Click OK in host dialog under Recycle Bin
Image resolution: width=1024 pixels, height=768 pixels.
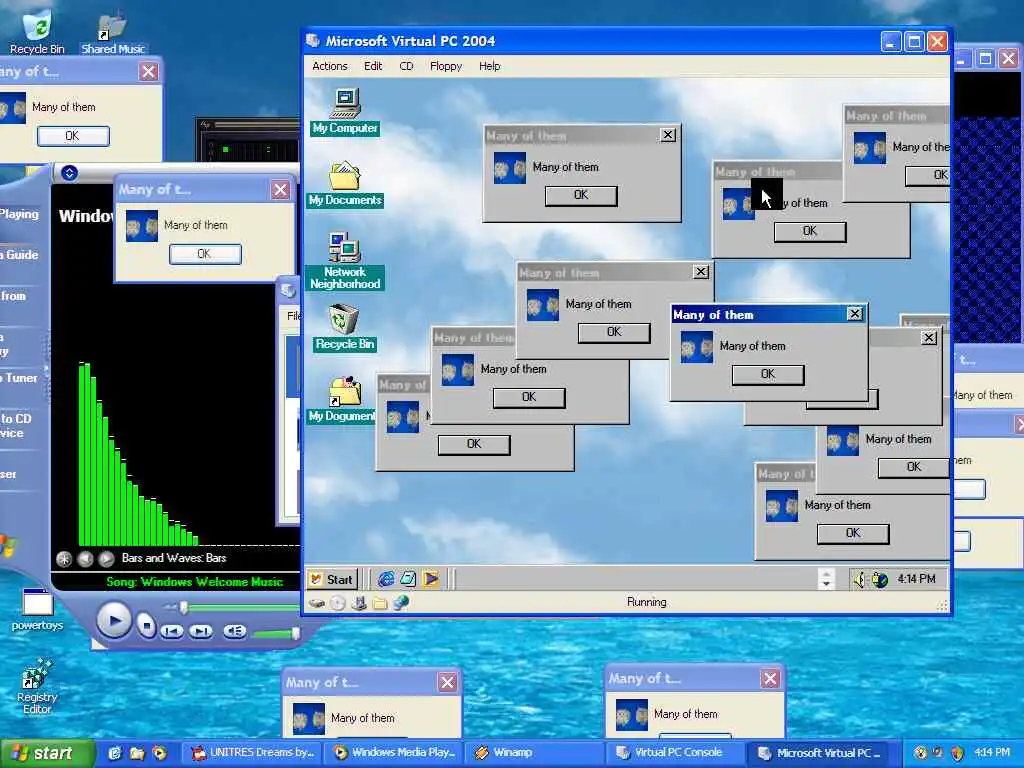(x=72, y=136)
